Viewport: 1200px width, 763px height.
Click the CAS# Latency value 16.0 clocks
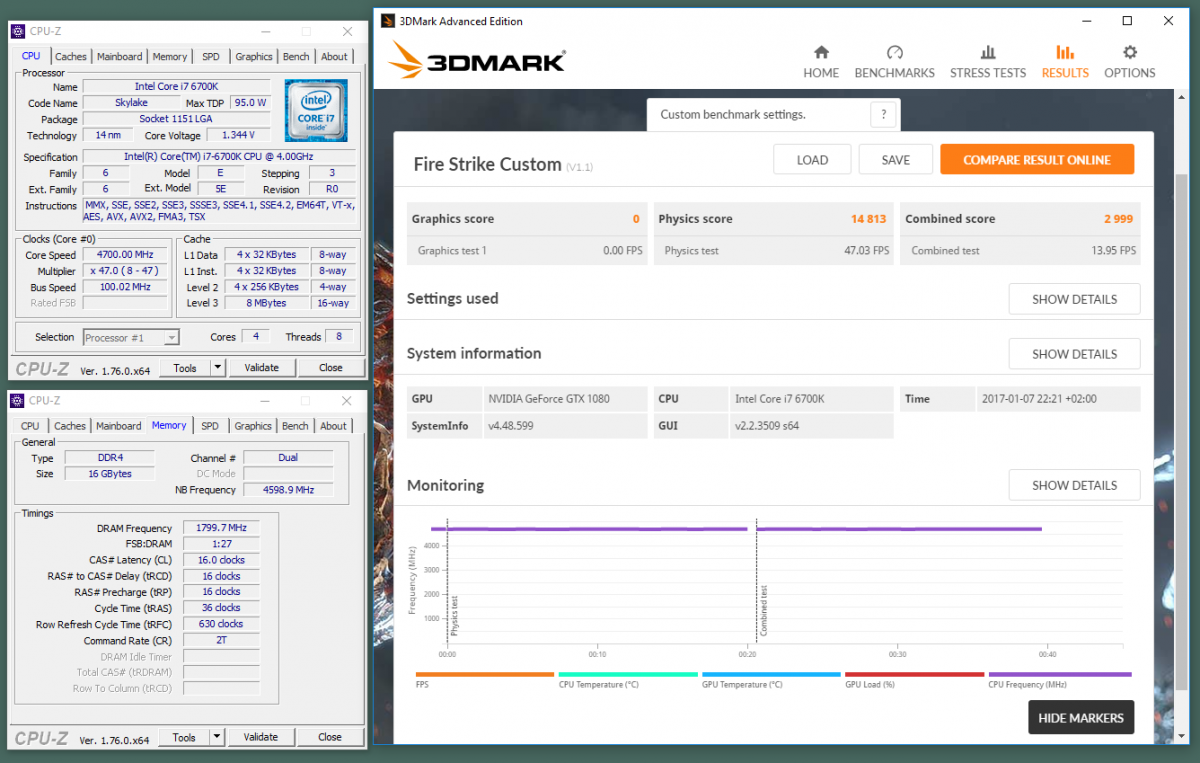coord(221,560)
